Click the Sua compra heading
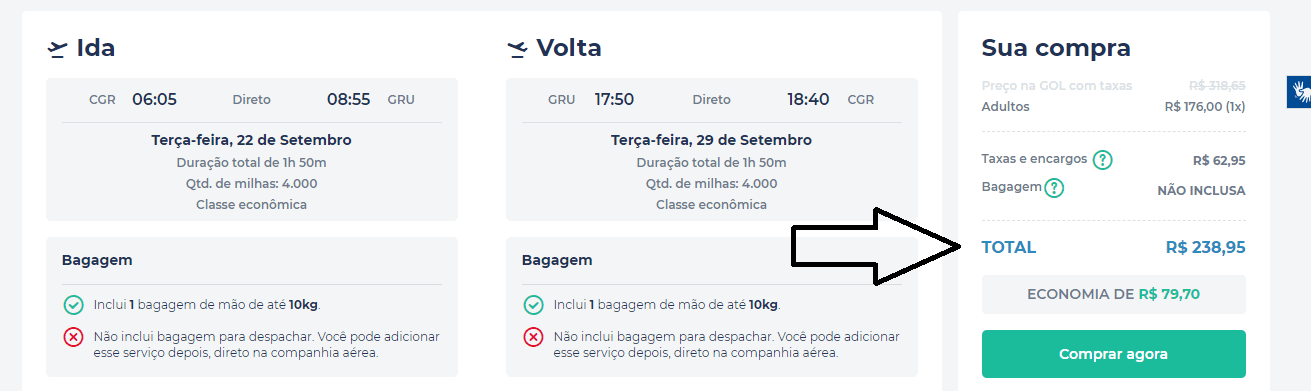This screenshot has height=391, width=1311. point(1056,48)
